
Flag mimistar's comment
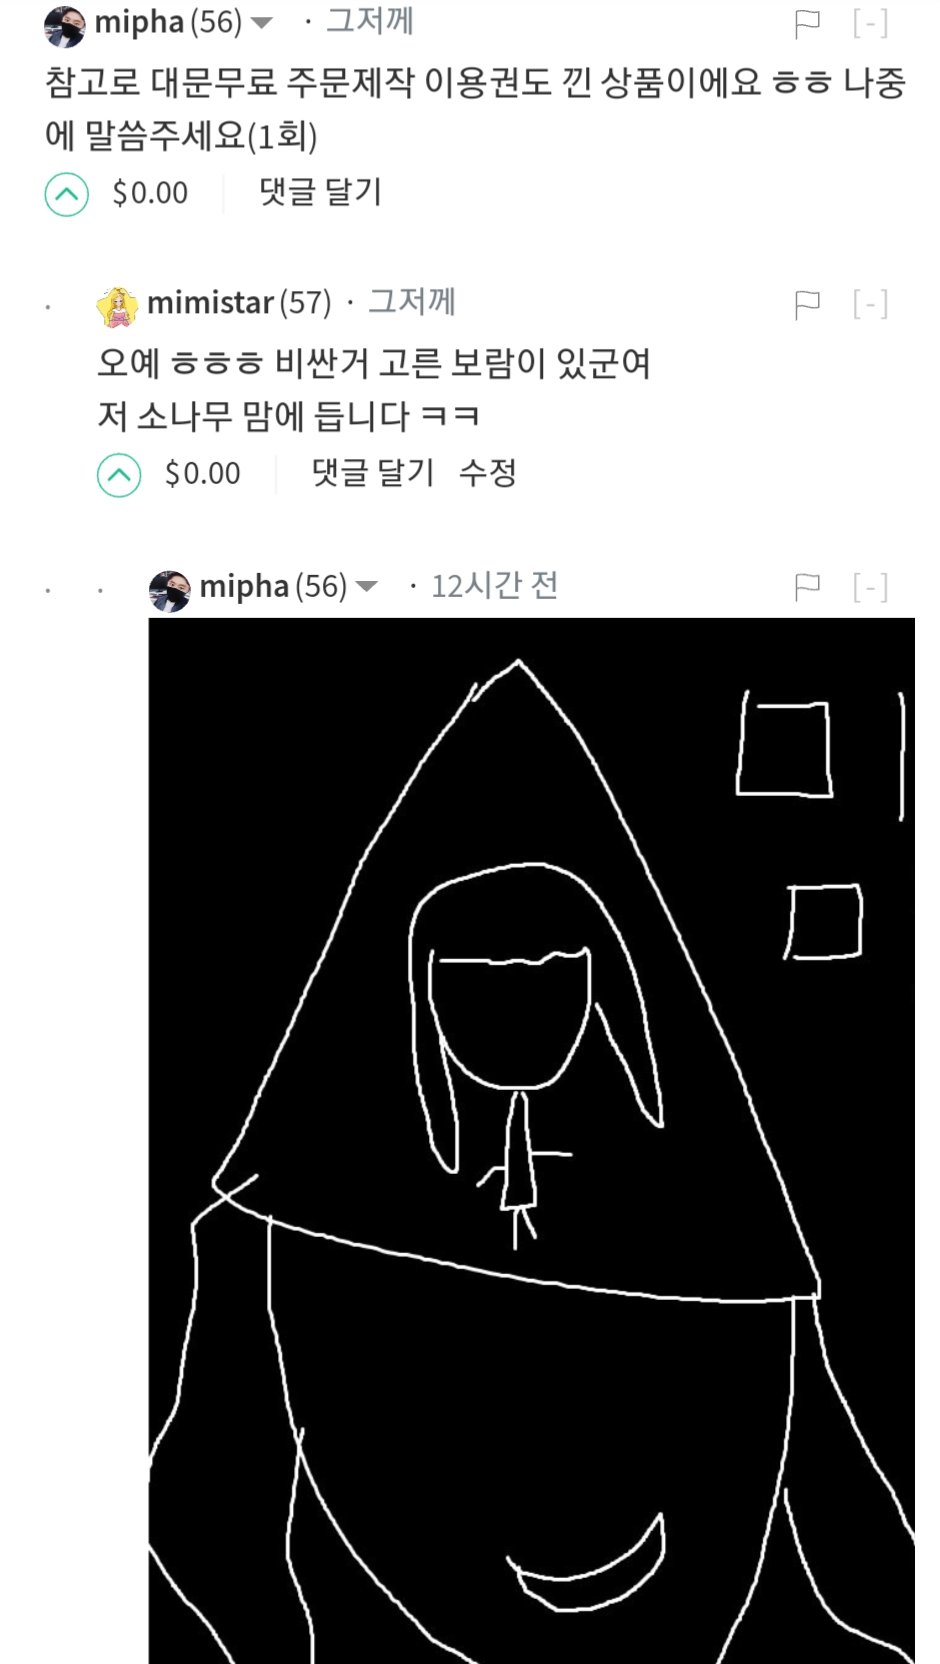pyautogui.click(x=807, y=304)
